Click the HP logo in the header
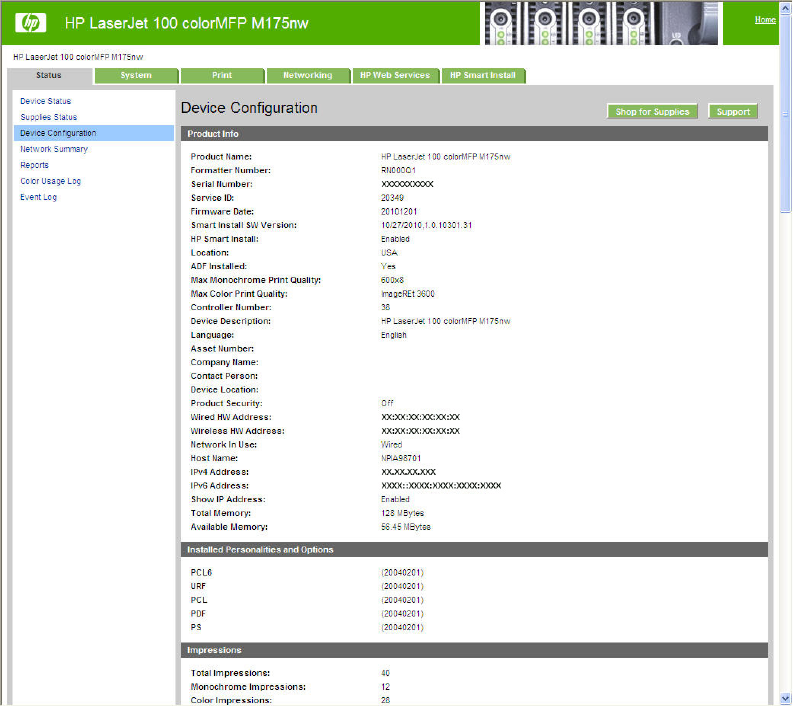 [x=30, y=23]
